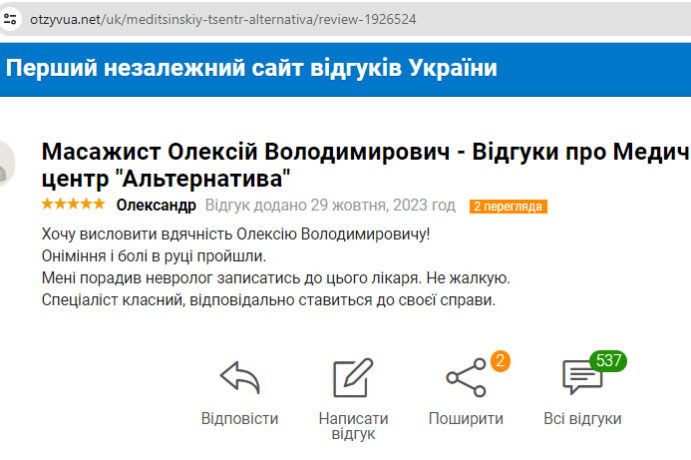Click the speech bubble all-reviews icon
The height and width of the screenshot is (460, 691).
[582, 379]
